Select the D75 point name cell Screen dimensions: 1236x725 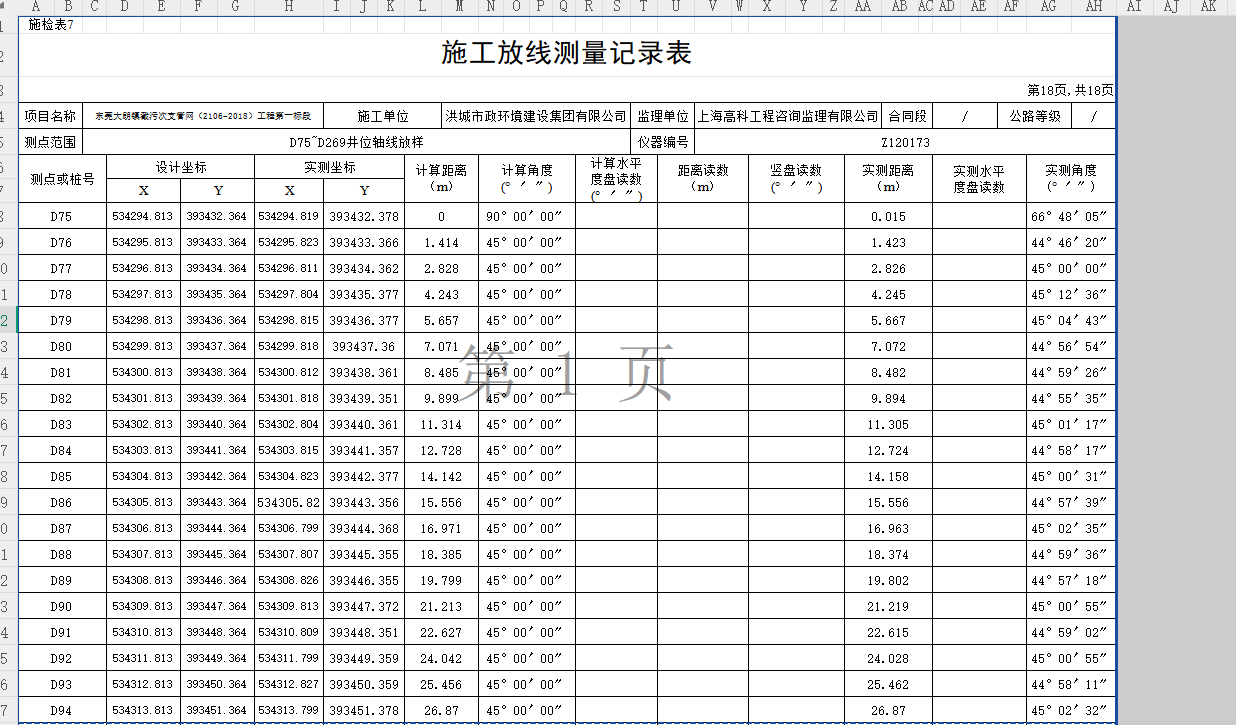(62, 216)
